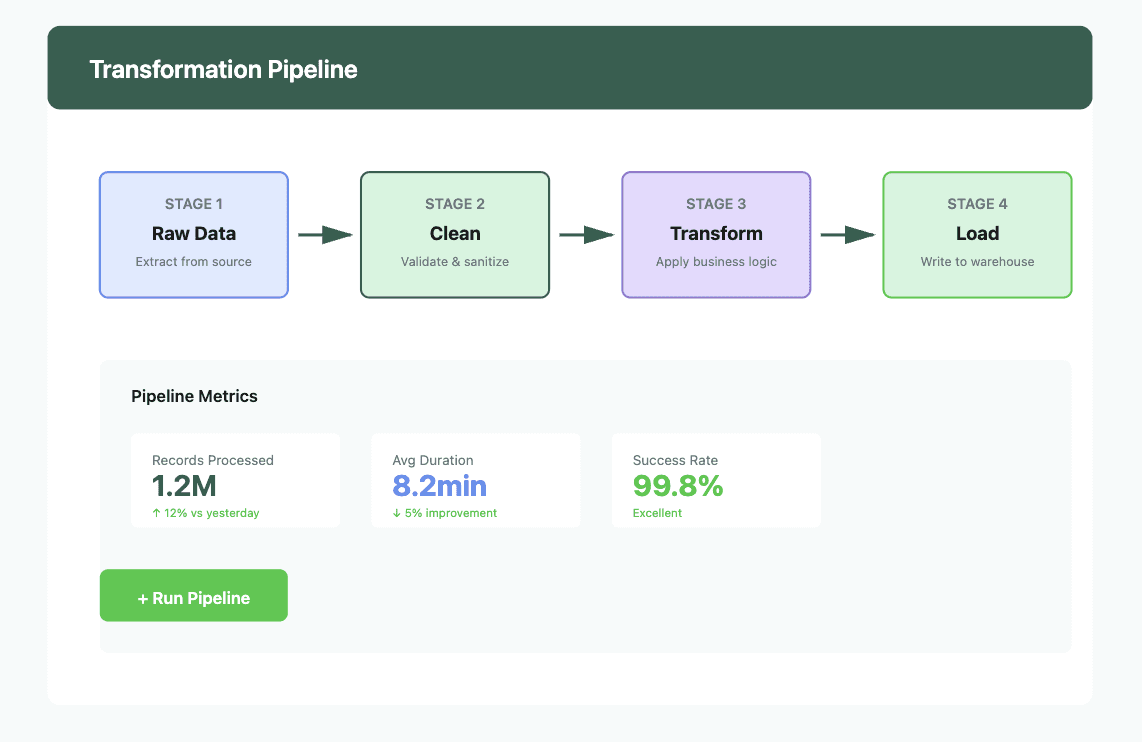The image size is (1142, 742).
Task: Click the Run Pipeline button
Action: tap(194, 595)
